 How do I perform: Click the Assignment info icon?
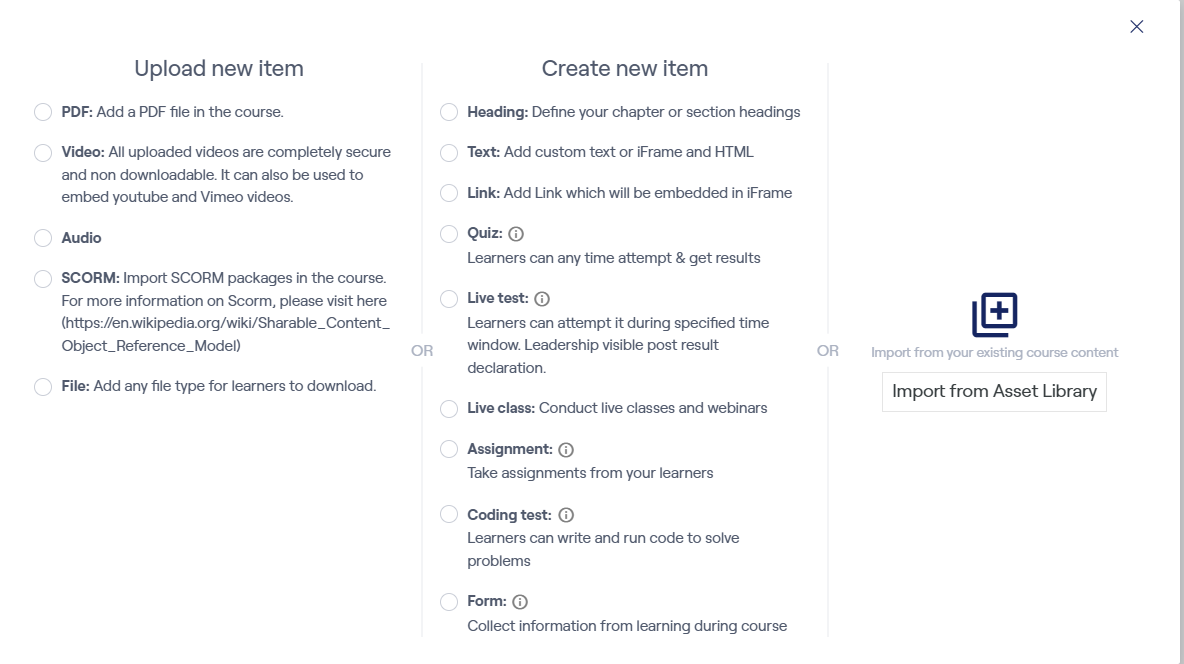[x=566, y=450]
